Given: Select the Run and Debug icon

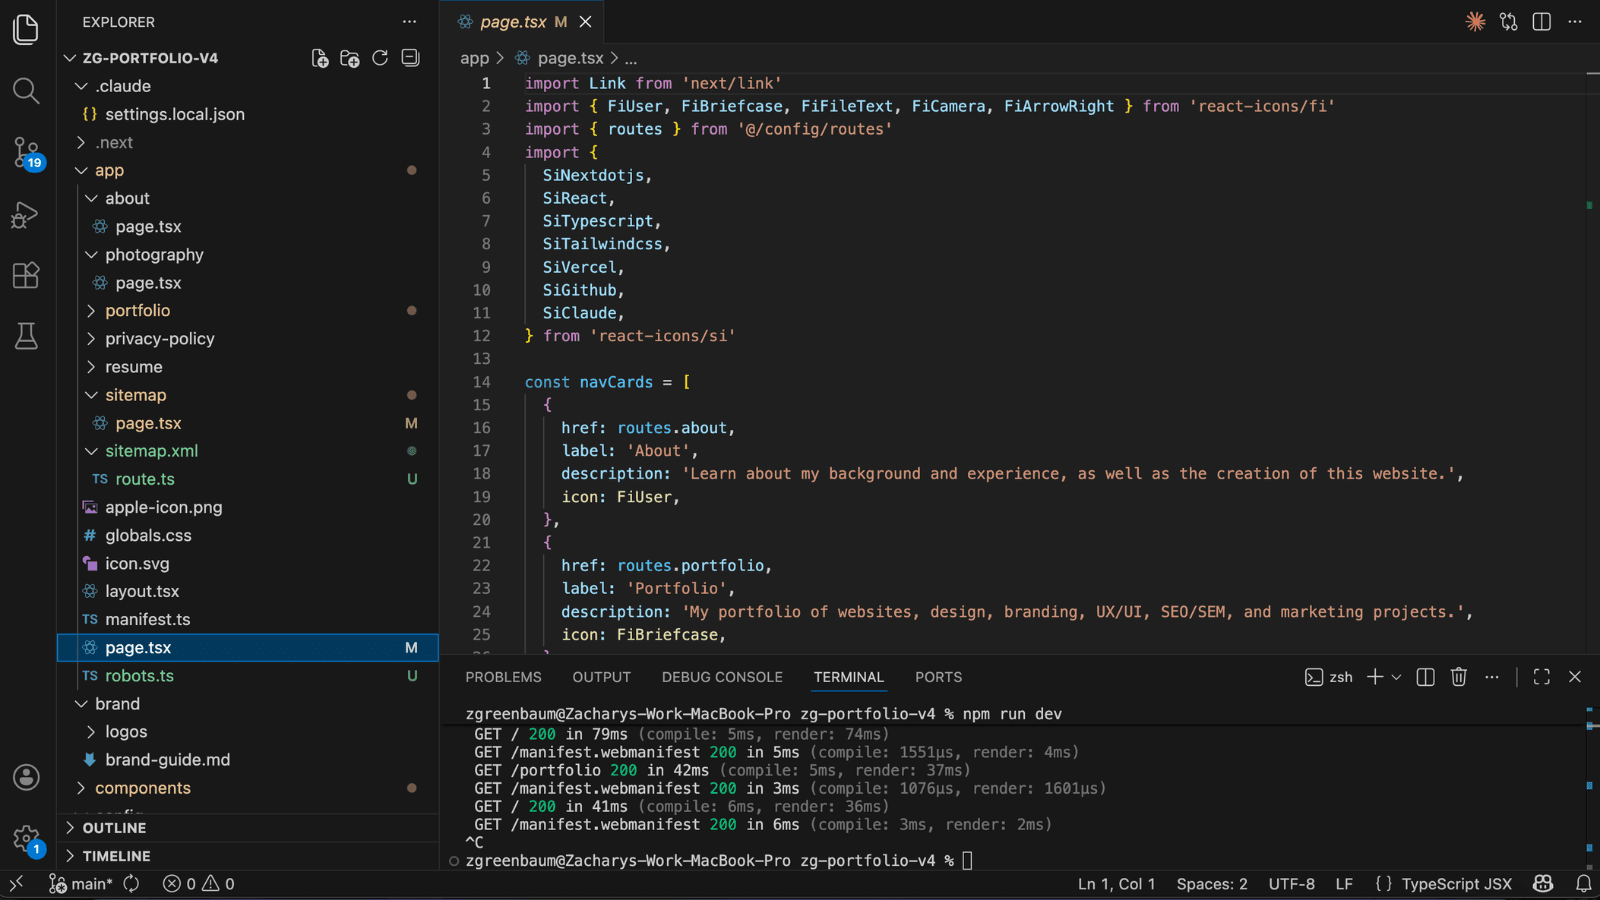Looking at the screenshot, I should click(x=26, y=214).
